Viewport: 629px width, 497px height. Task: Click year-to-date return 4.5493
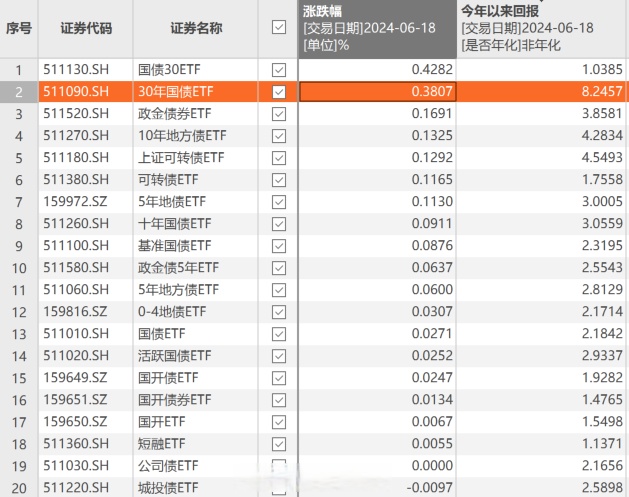point(543,158)
